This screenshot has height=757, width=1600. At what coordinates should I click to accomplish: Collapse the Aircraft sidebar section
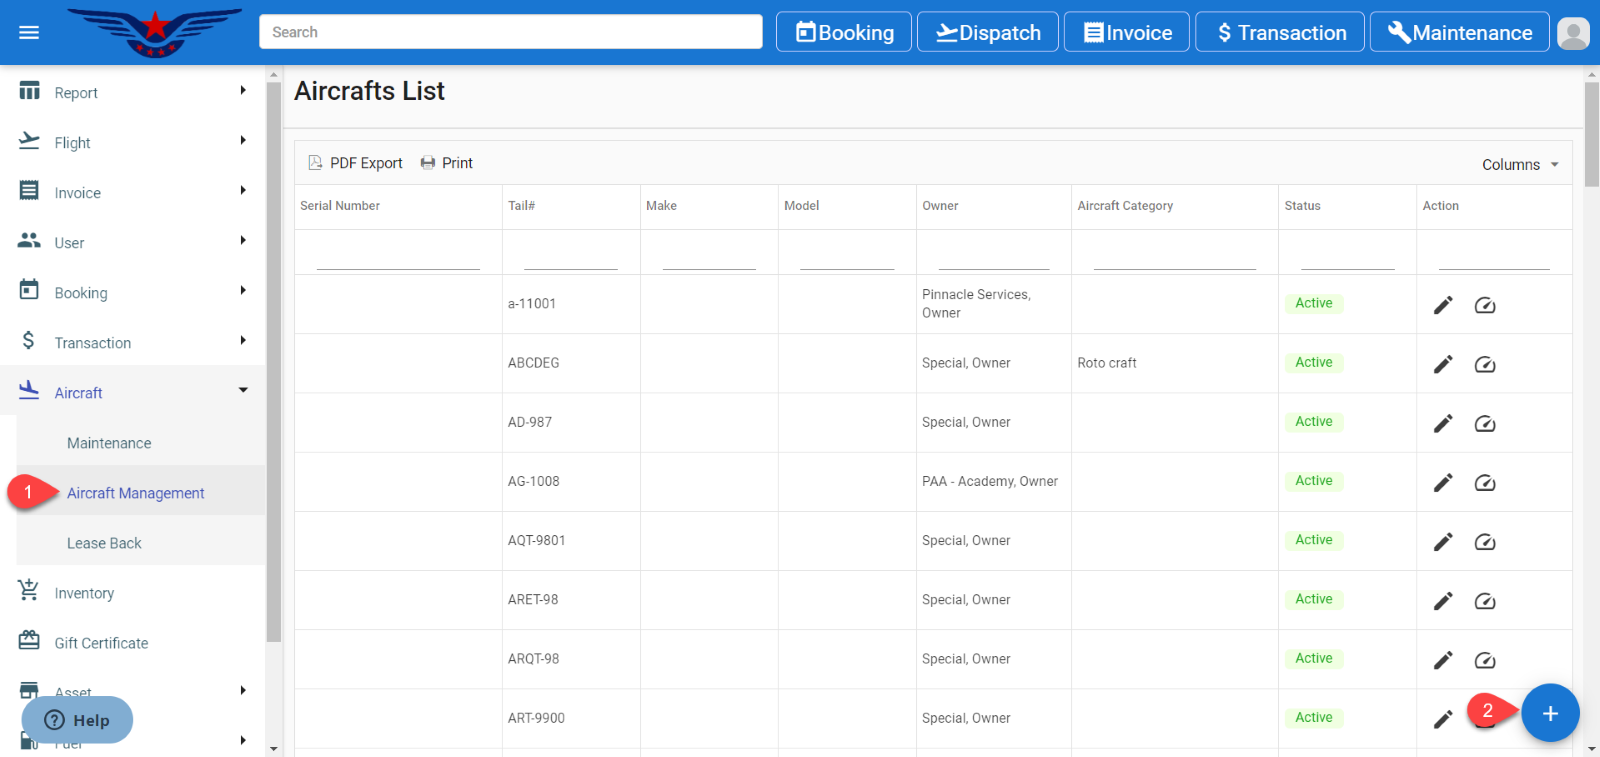point(132,393)
